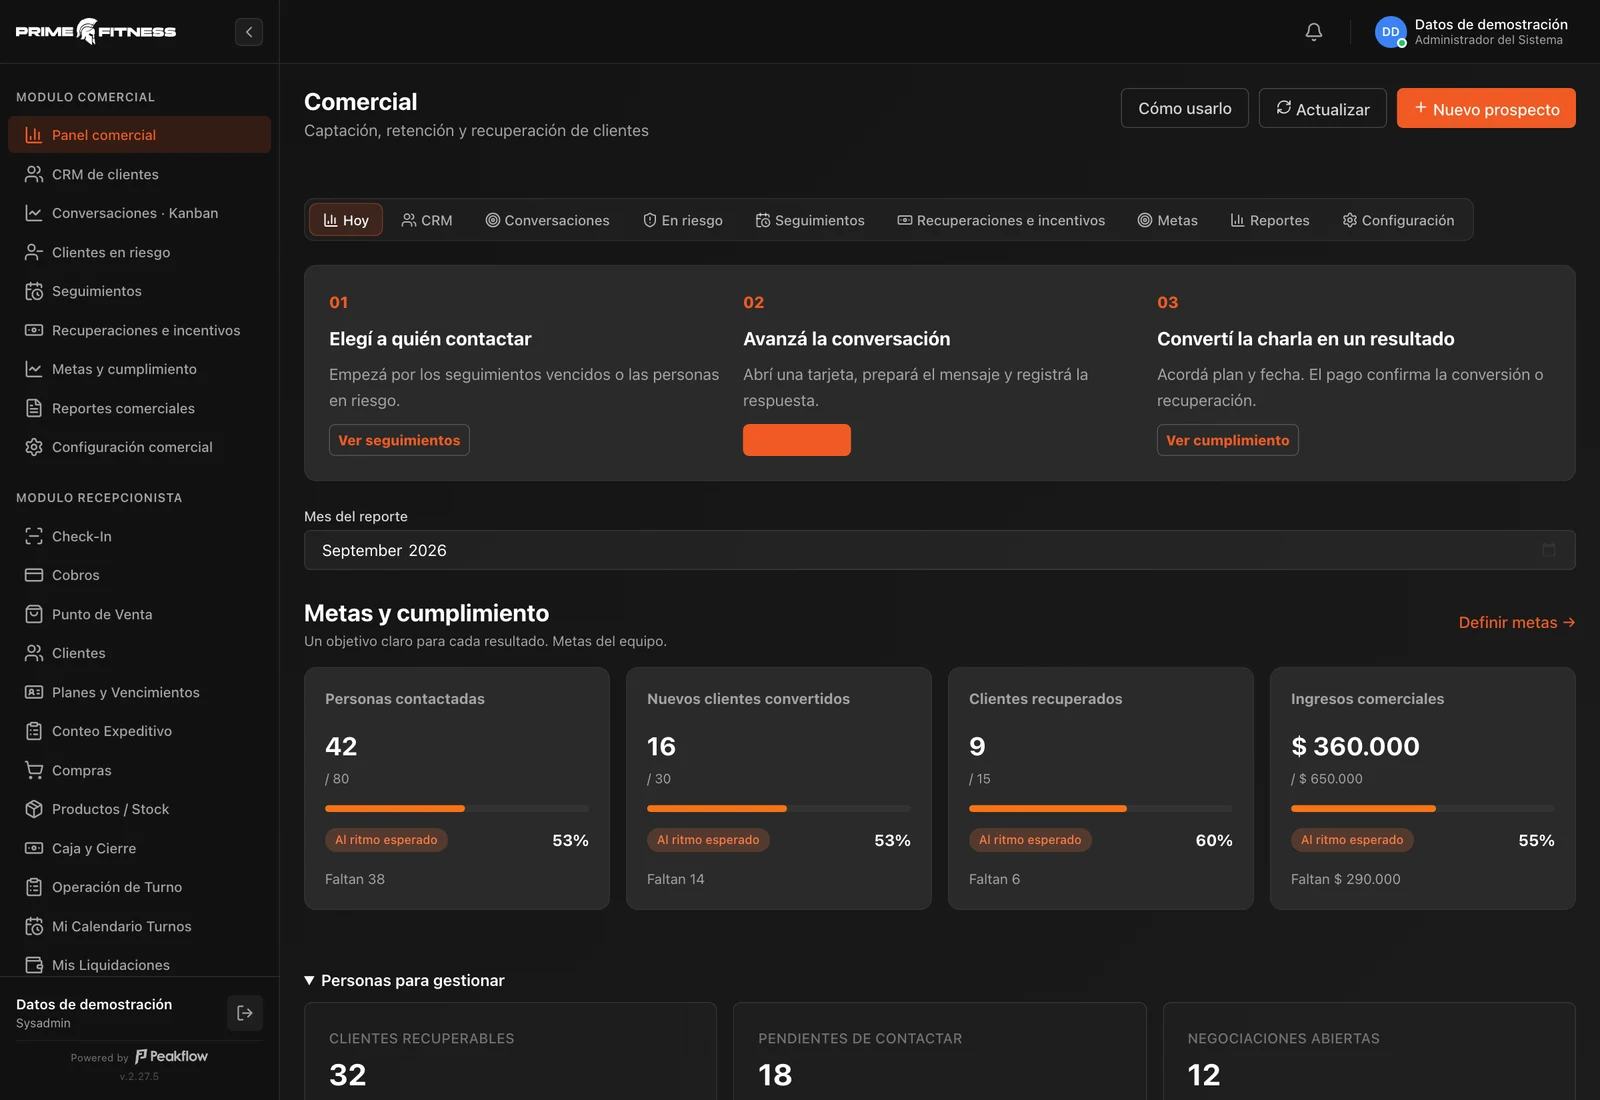
Task: Click the Pendientes de contactar card
Action: point(940,1051)
